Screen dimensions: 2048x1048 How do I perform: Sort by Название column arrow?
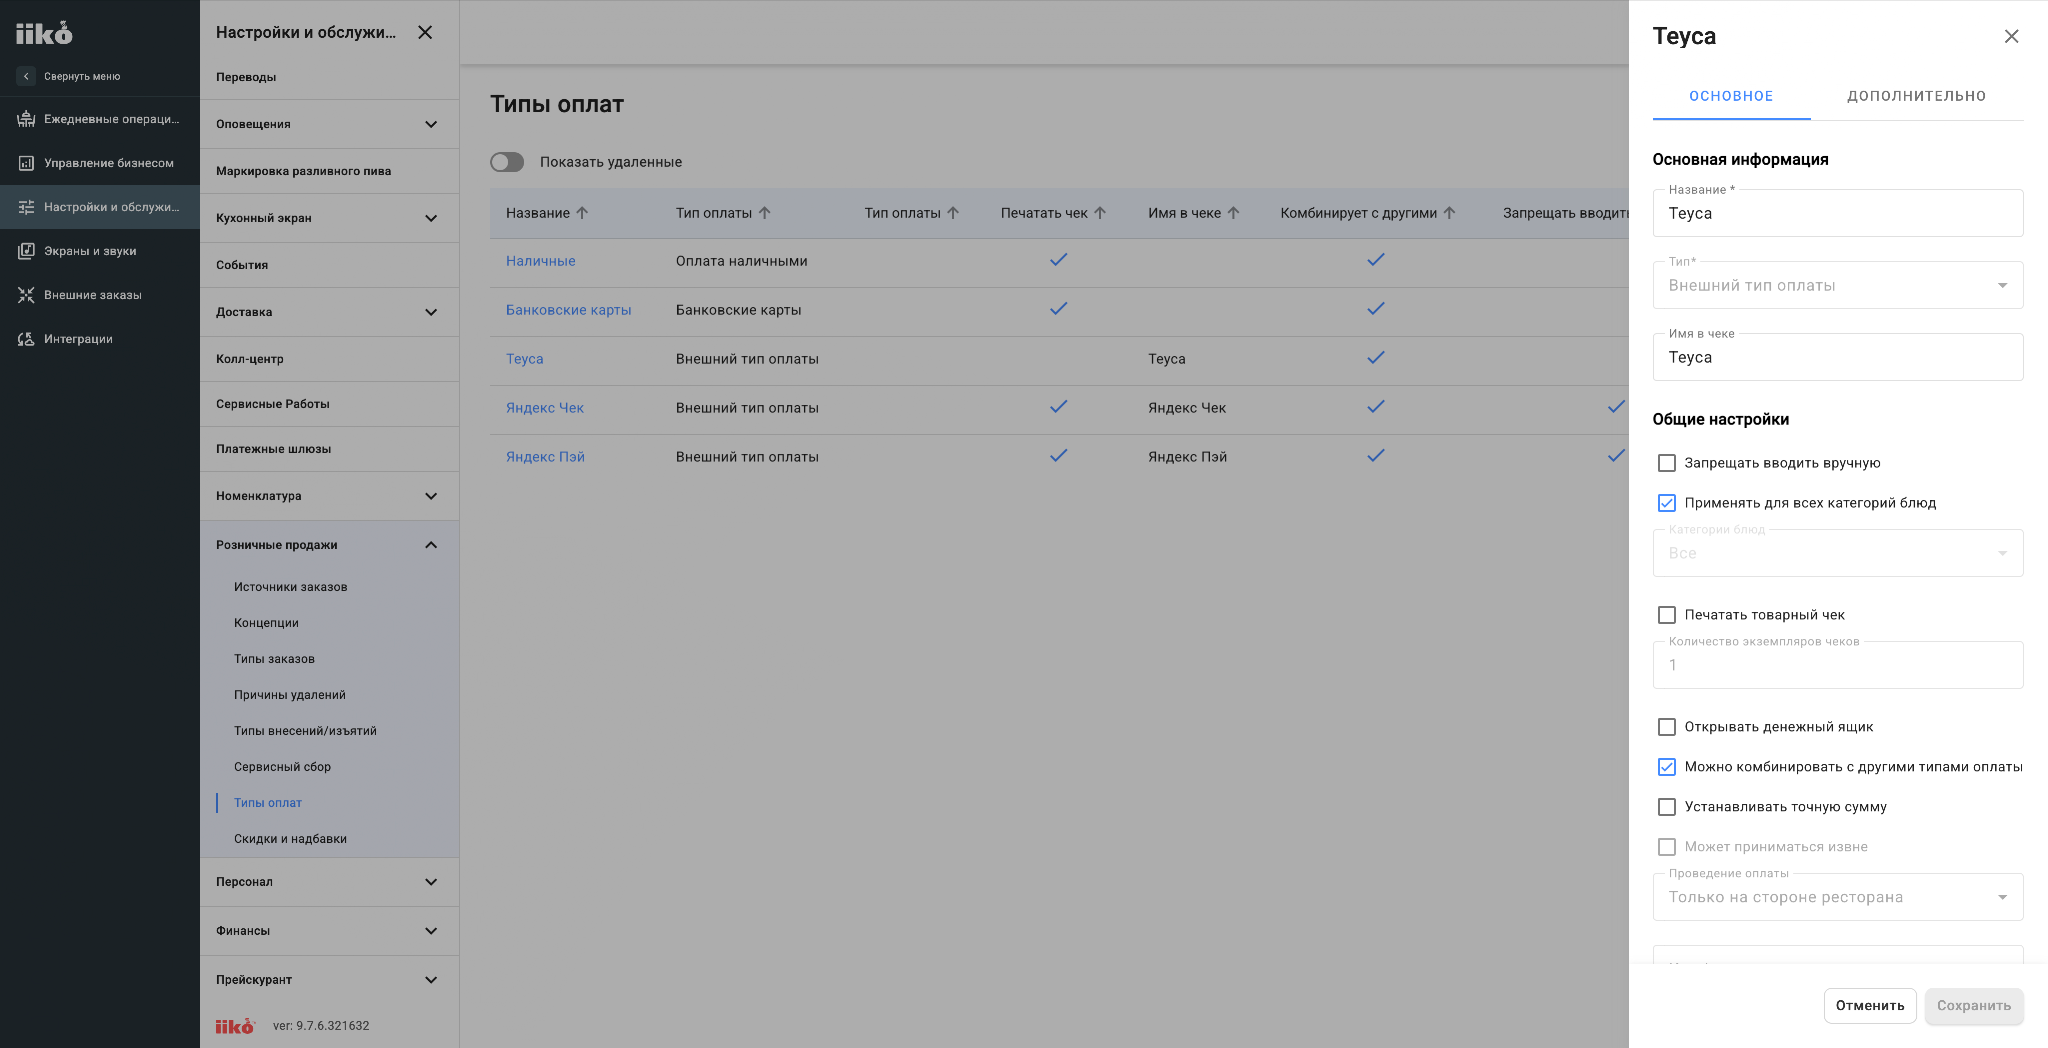click(582, 213)
